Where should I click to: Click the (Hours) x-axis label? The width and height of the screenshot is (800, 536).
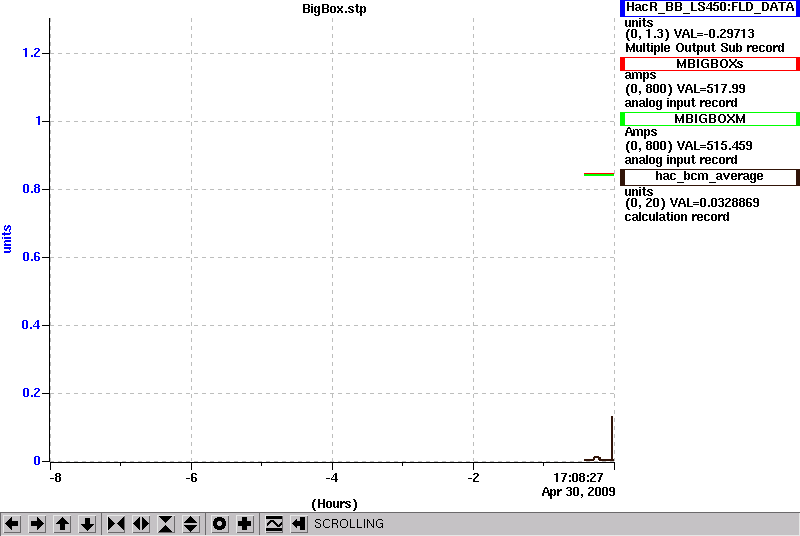pyautogui.click(x=334, y=504)
